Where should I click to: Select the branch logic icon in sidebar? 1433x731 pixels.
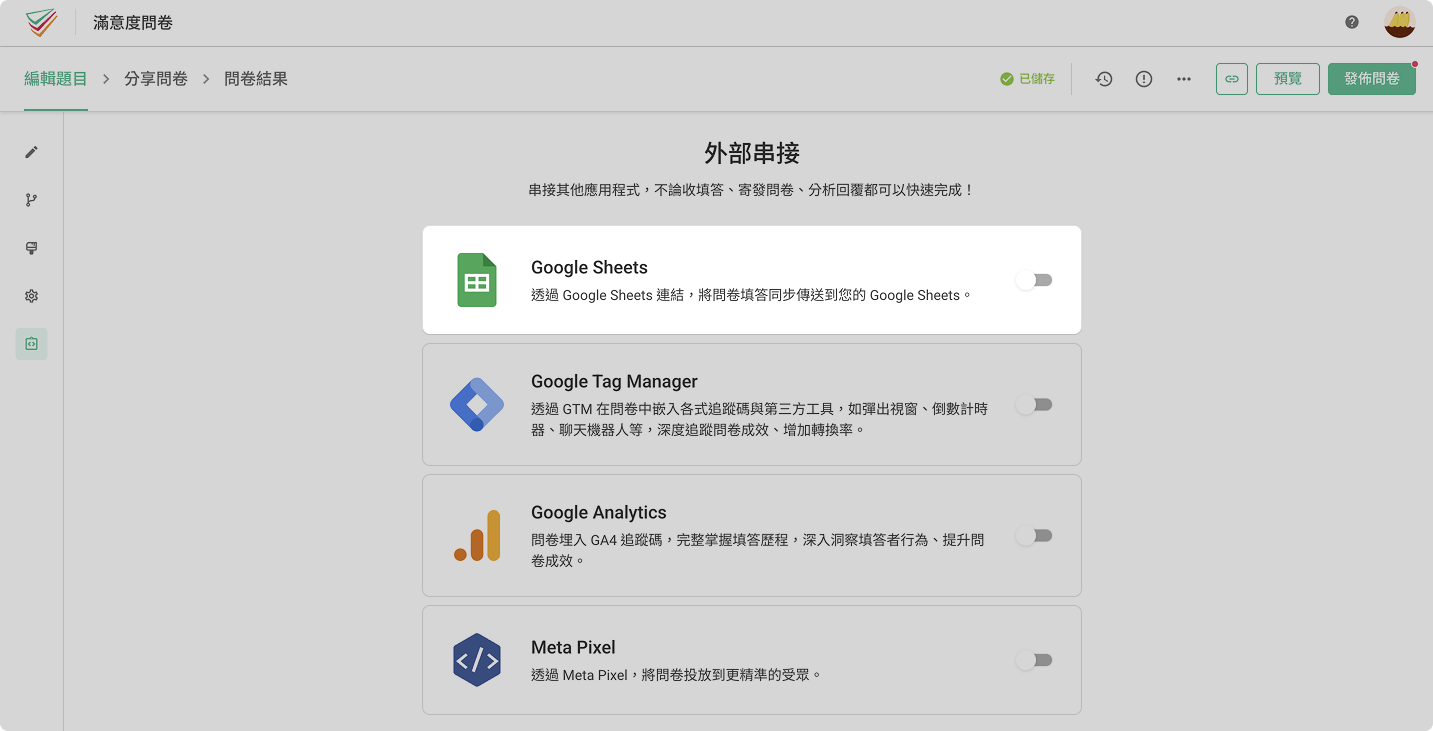(x=32, y=200)
